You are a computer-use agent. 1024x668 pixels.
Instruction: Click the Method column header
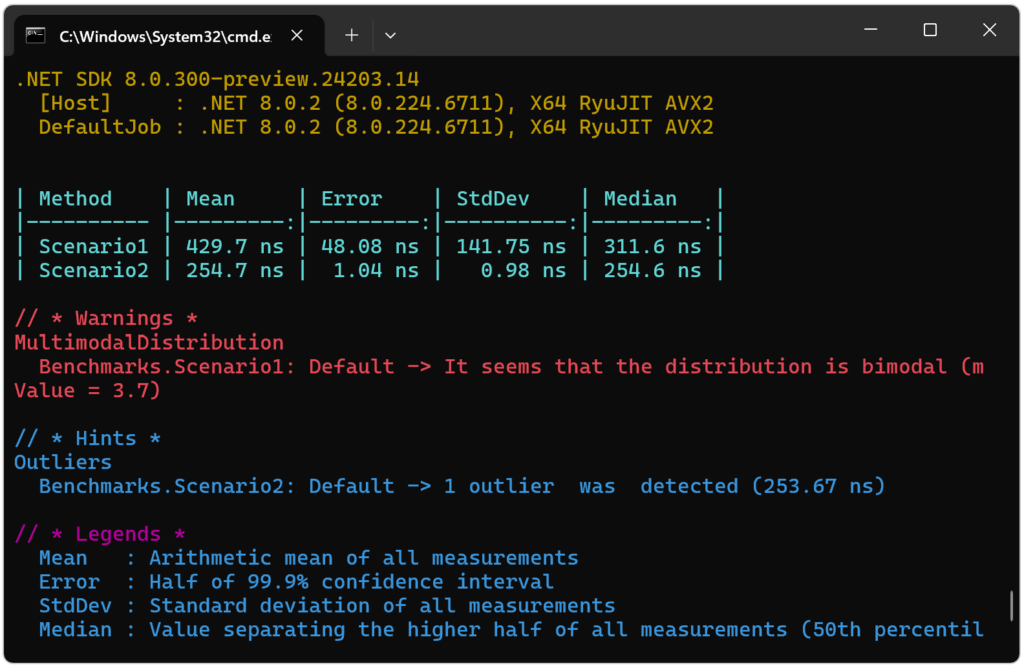pos(75,198)
